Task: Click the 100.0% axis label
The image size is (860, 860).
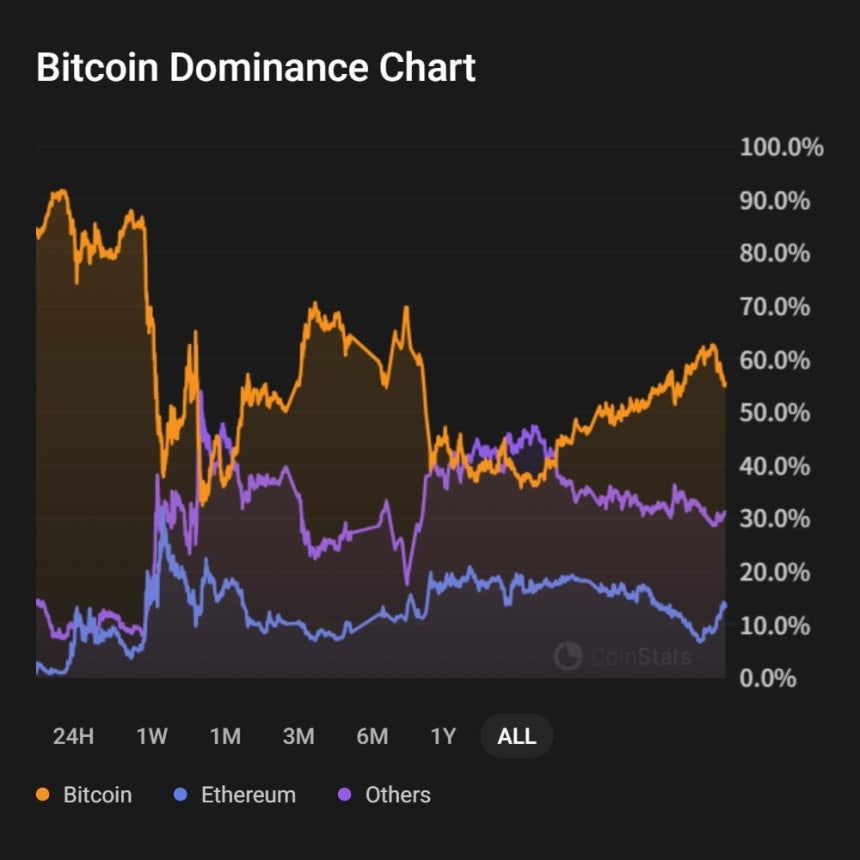Action: pos(781,148)
